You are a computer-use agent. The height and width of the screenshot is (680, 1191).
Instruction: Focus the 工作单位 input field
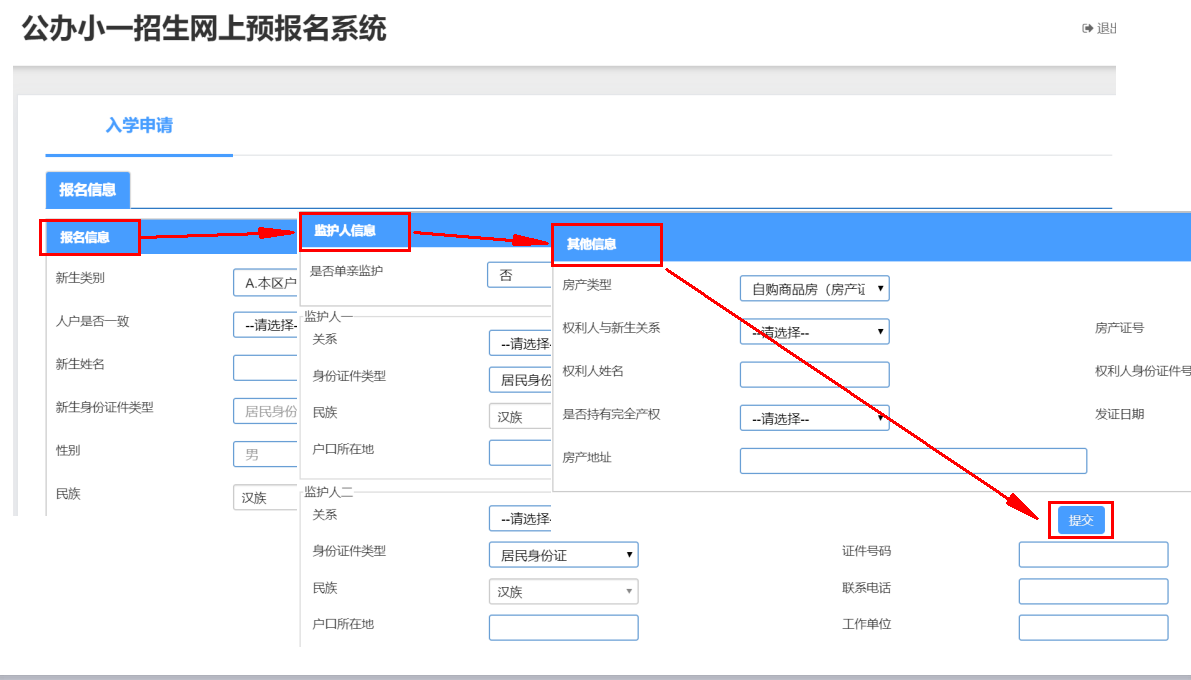(x=1093, y=627)
